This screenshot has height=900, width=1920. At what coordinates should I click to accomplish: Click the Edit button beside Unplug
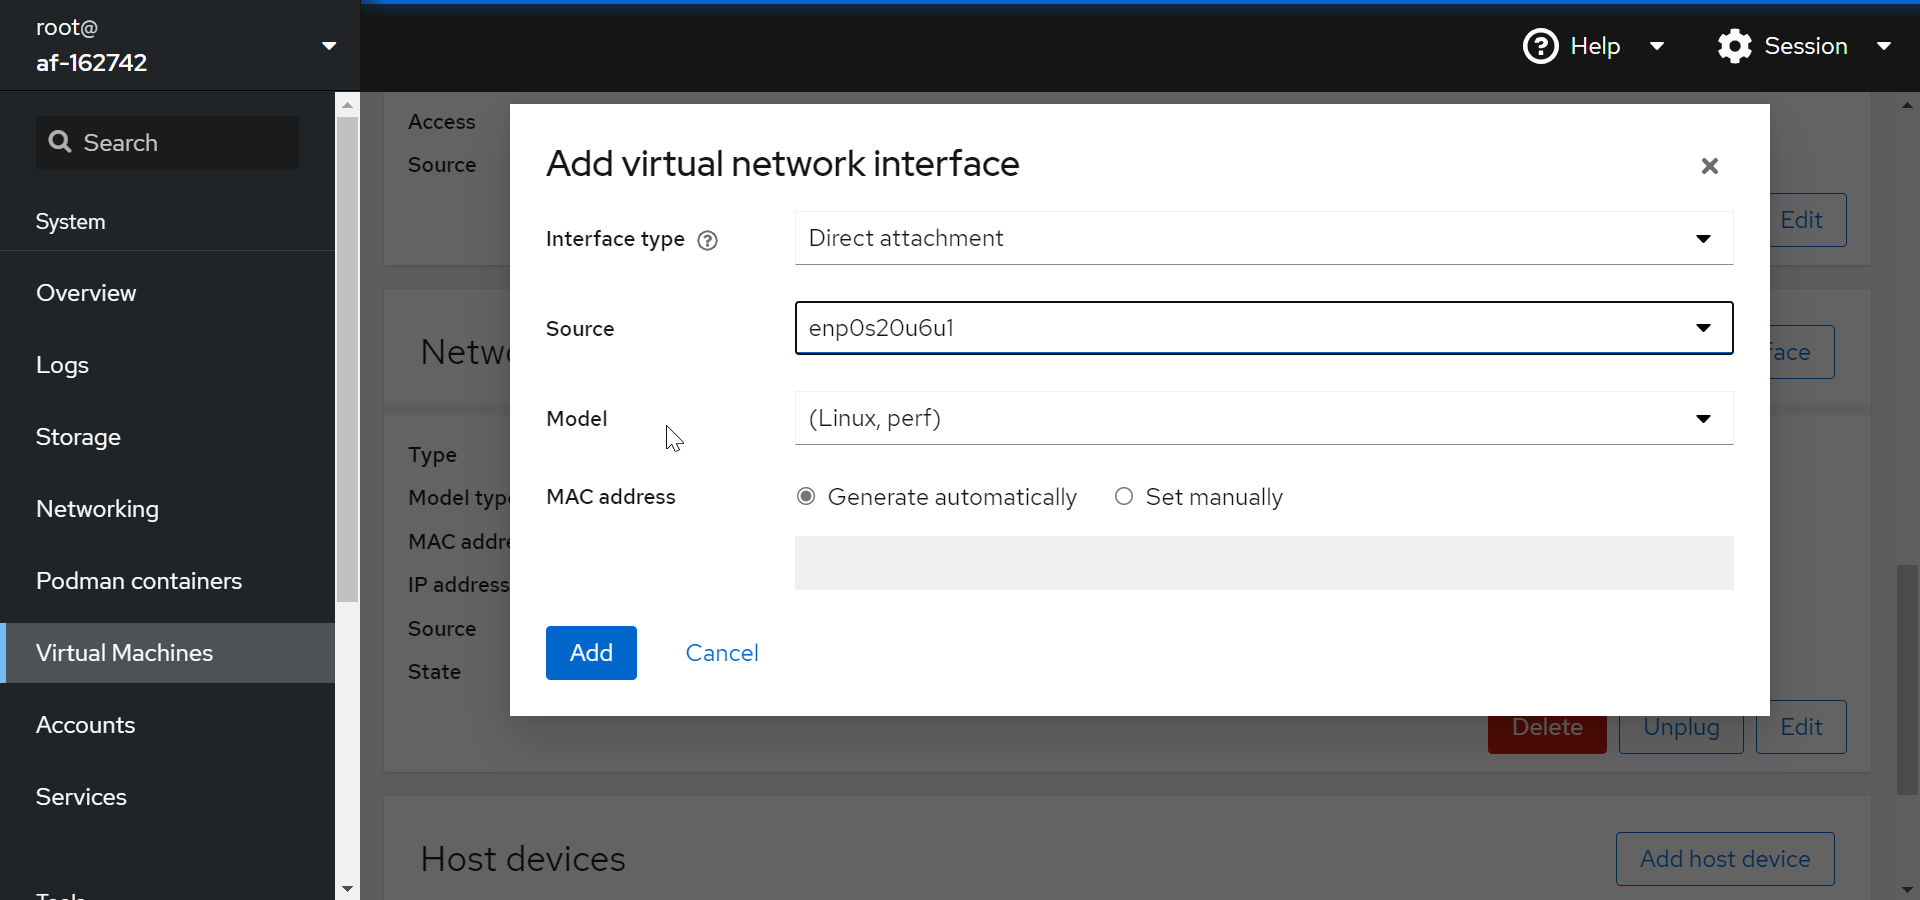coord(1801,727)
